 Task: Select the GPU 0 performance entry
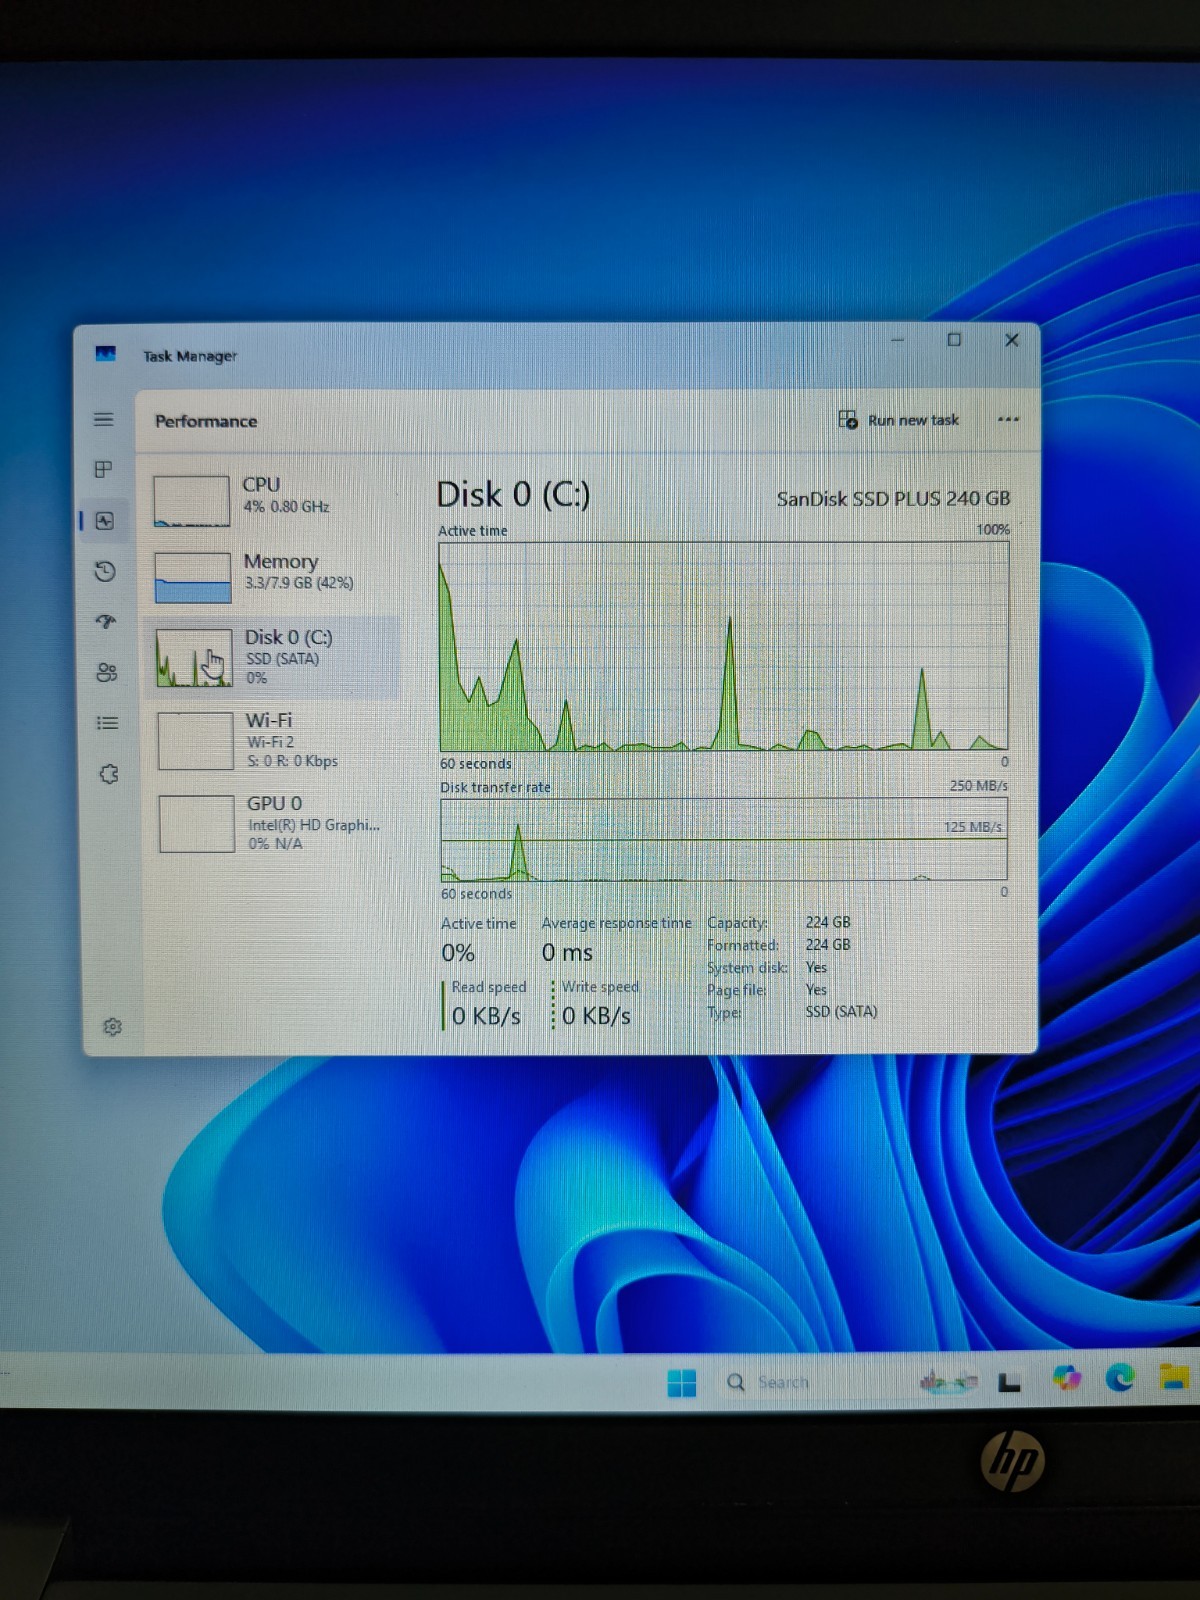(276, 823)
